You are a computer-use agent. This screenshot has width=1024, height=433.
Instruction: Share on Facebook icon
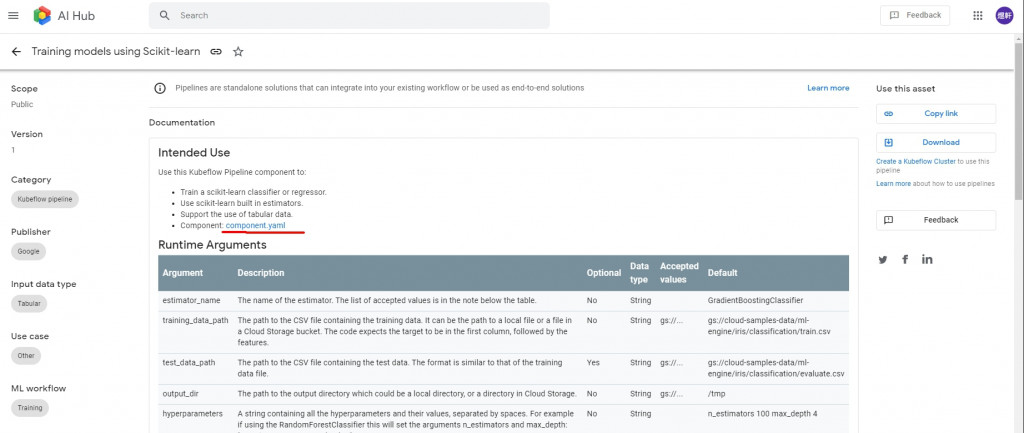click(x=905, y=259)
